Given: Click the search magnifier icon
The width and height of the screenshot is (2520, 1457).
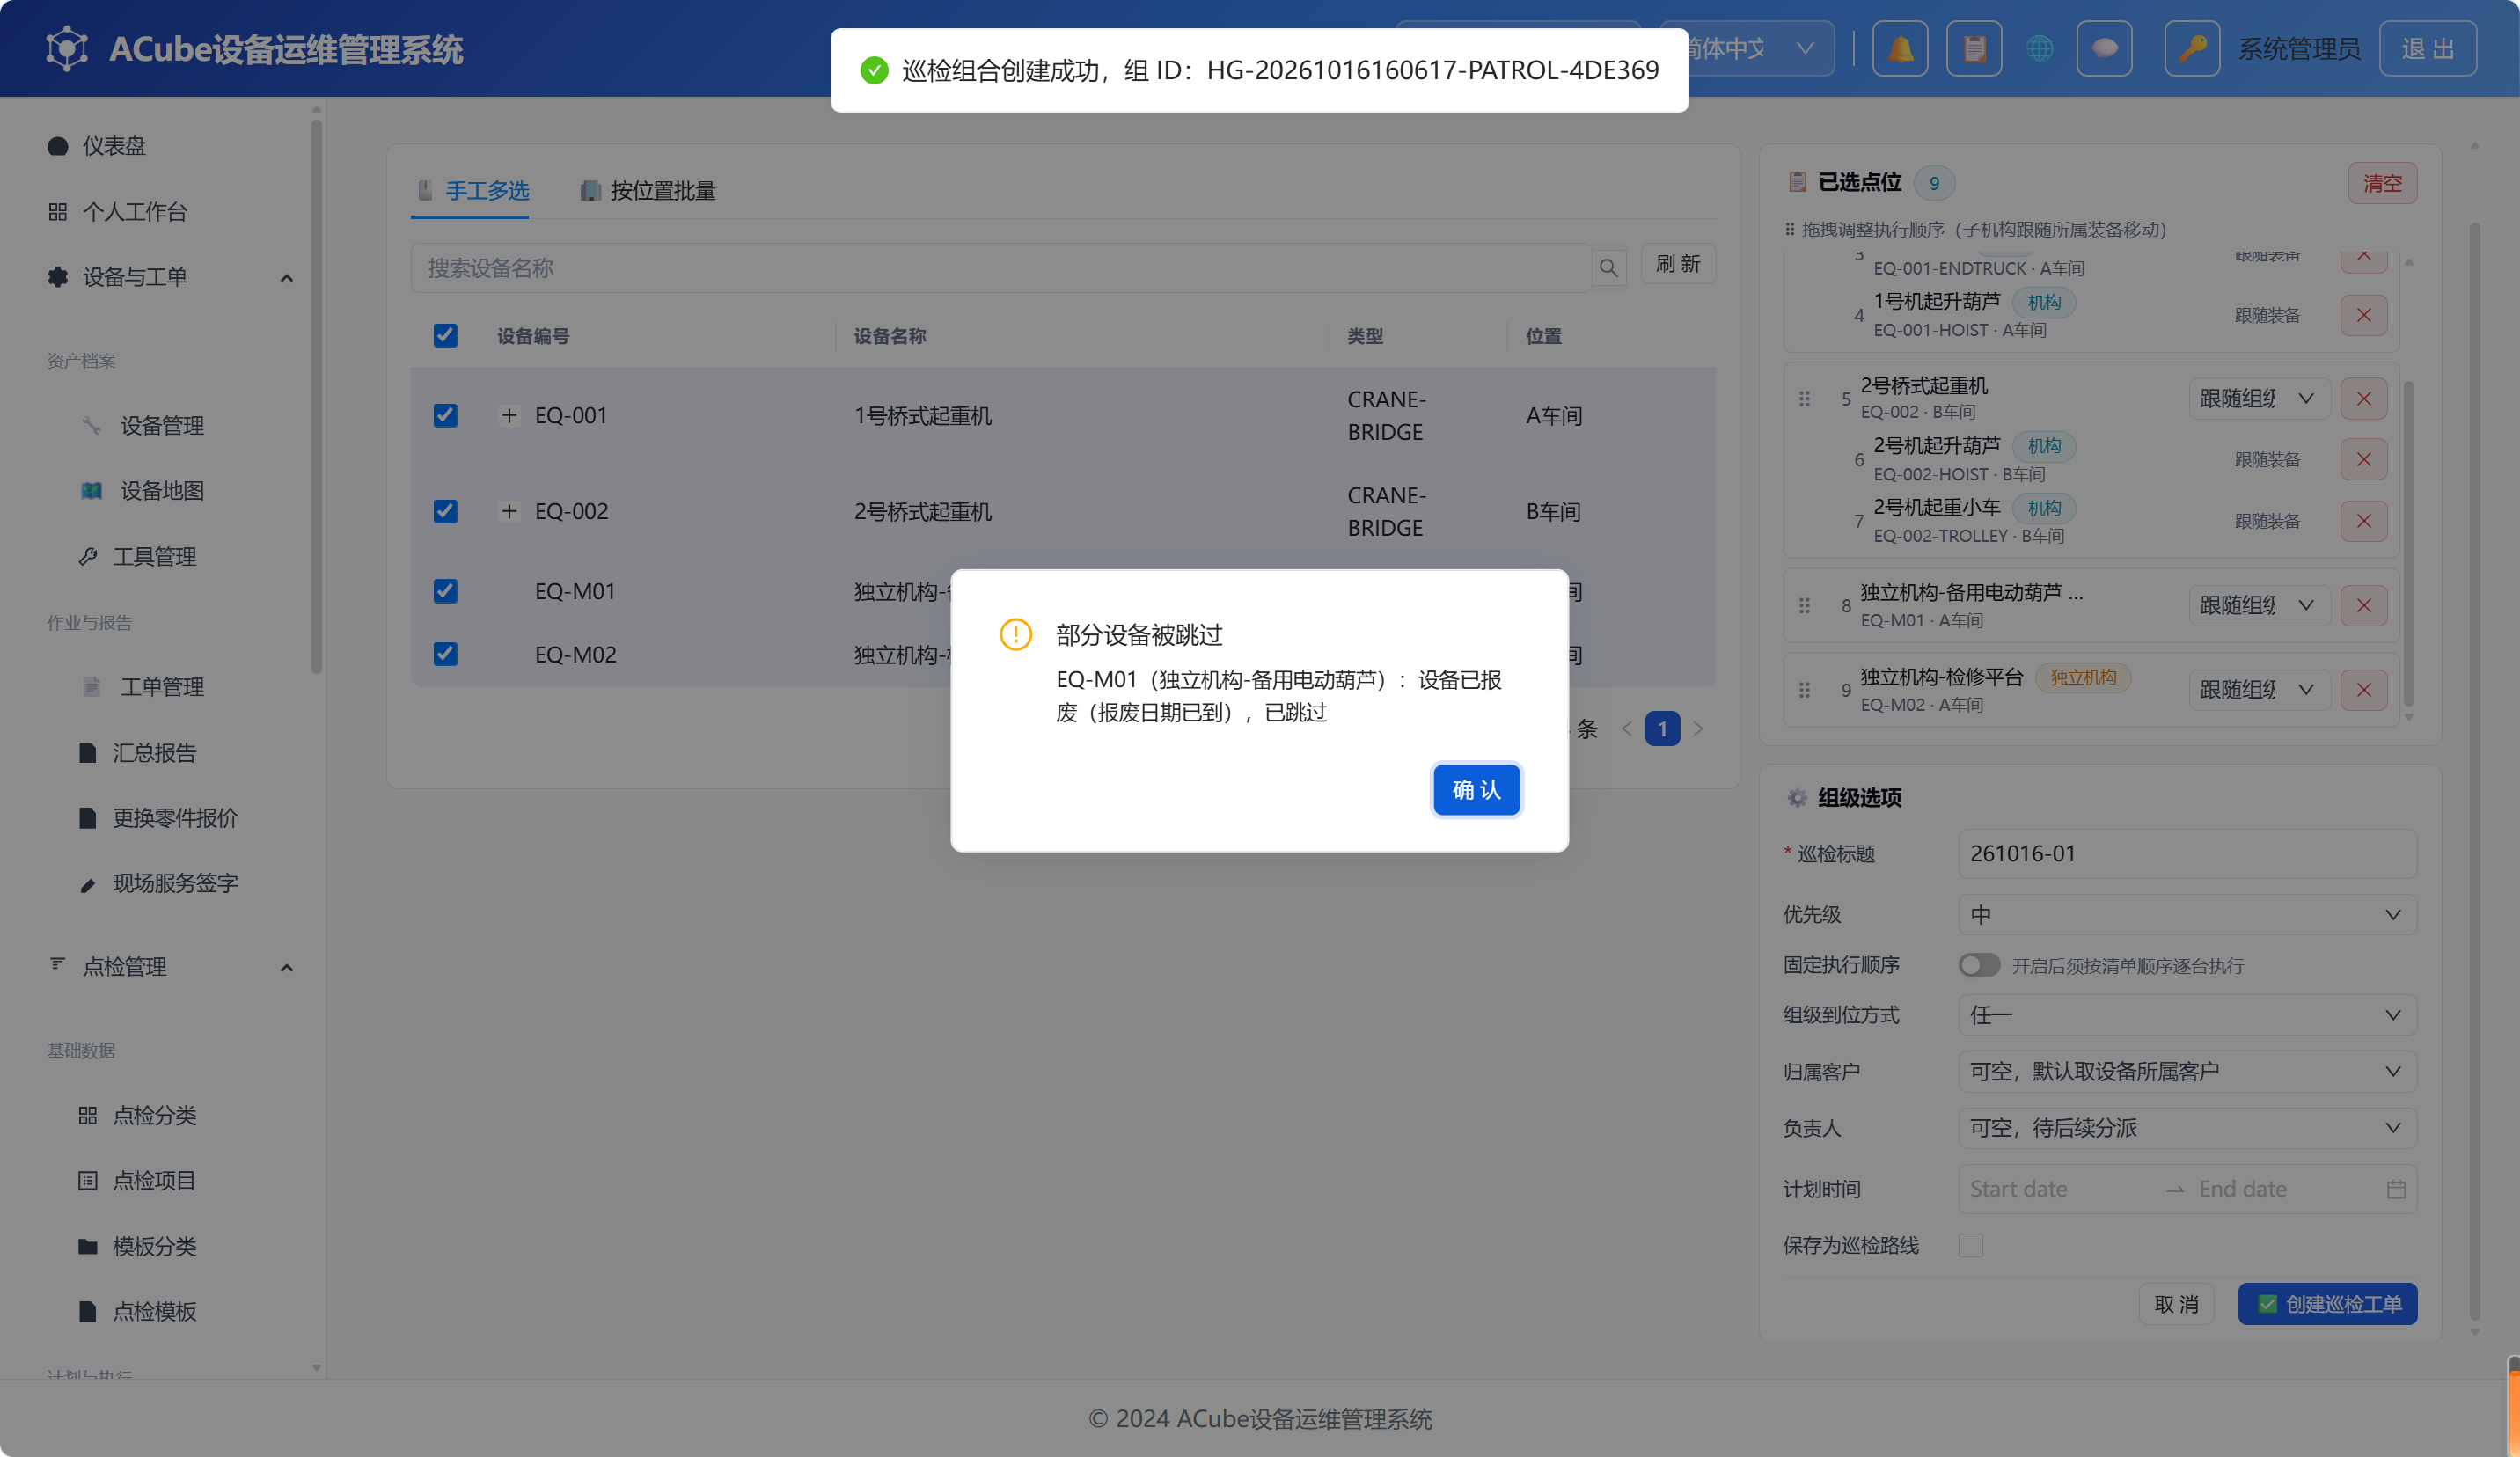Looking at the screenshot, I should pos(1608,267).
